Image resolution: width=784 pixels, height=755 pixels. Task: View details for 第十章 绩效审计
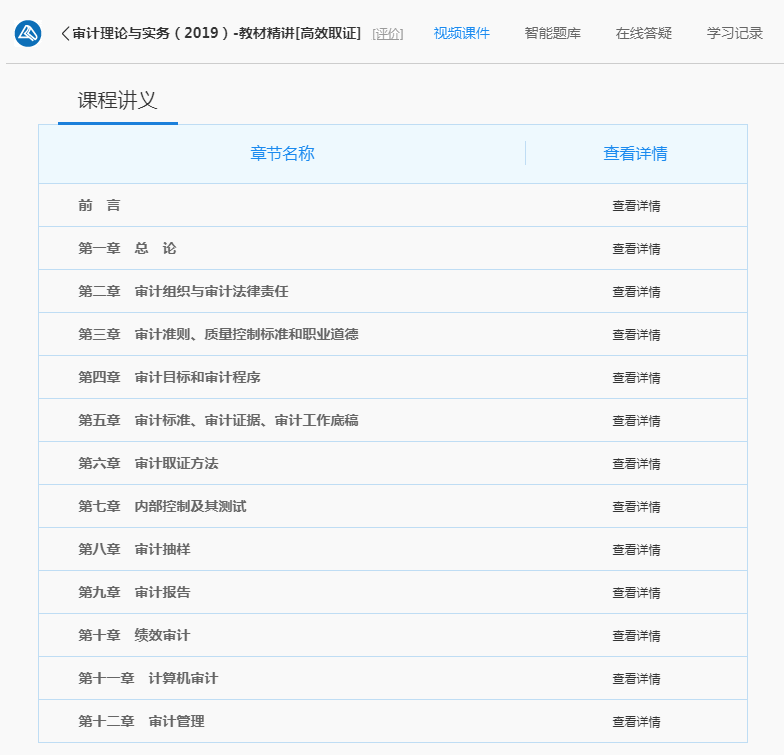click(636, 636)
